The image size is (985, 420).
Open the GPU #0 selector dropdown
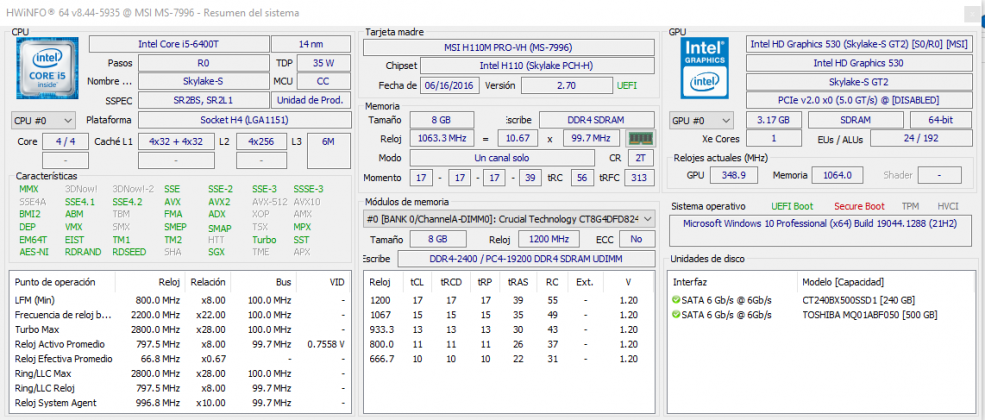pos(701,120)
